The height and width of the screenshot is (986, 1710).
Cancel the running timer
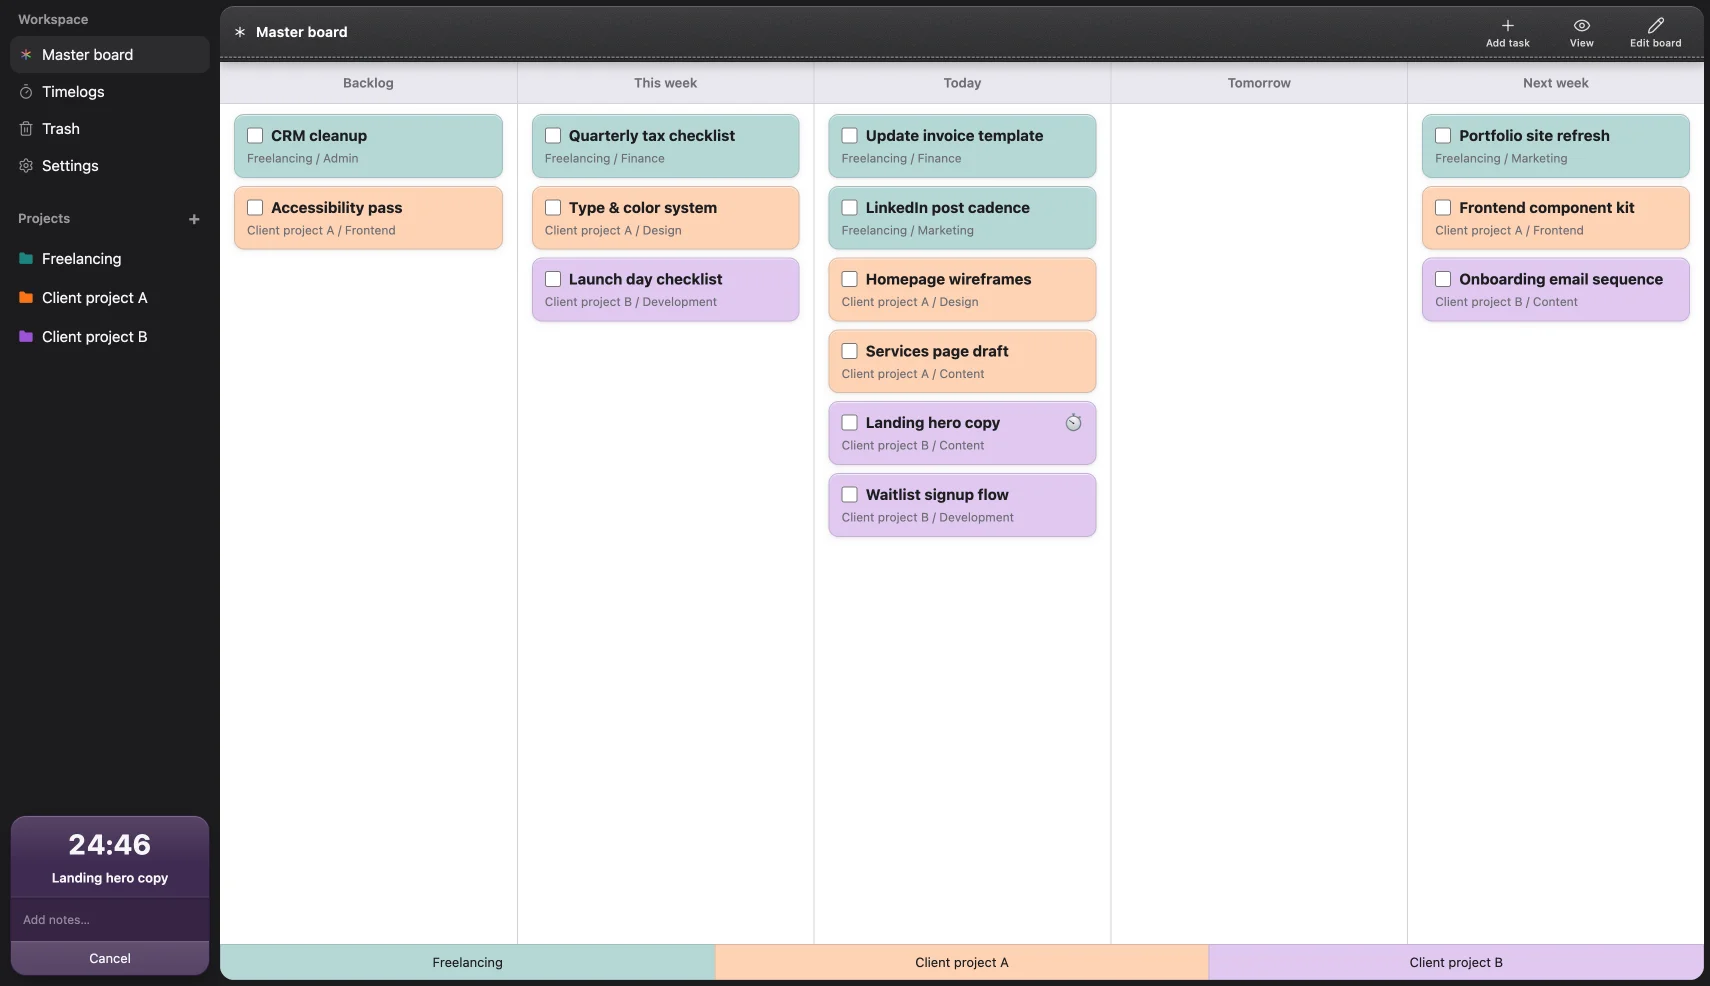110,958
